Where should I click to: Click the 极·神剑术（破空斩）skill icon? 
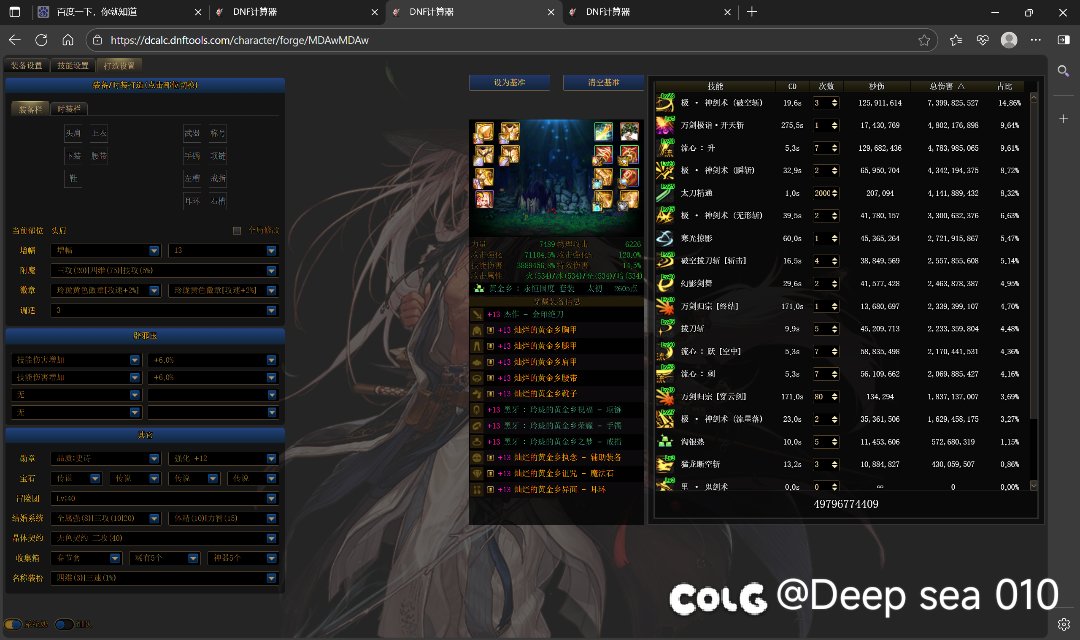click(x=665, y=103)
